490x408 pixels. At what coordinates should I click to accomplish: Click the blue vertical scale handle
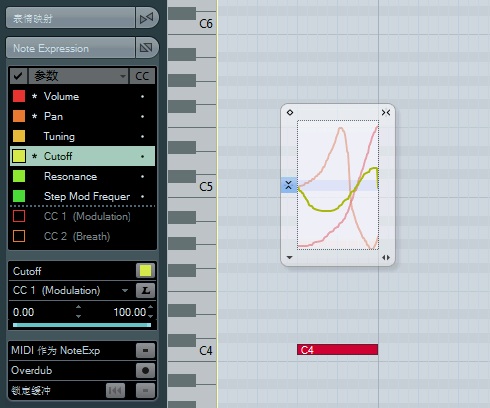[x=289, y=185]
